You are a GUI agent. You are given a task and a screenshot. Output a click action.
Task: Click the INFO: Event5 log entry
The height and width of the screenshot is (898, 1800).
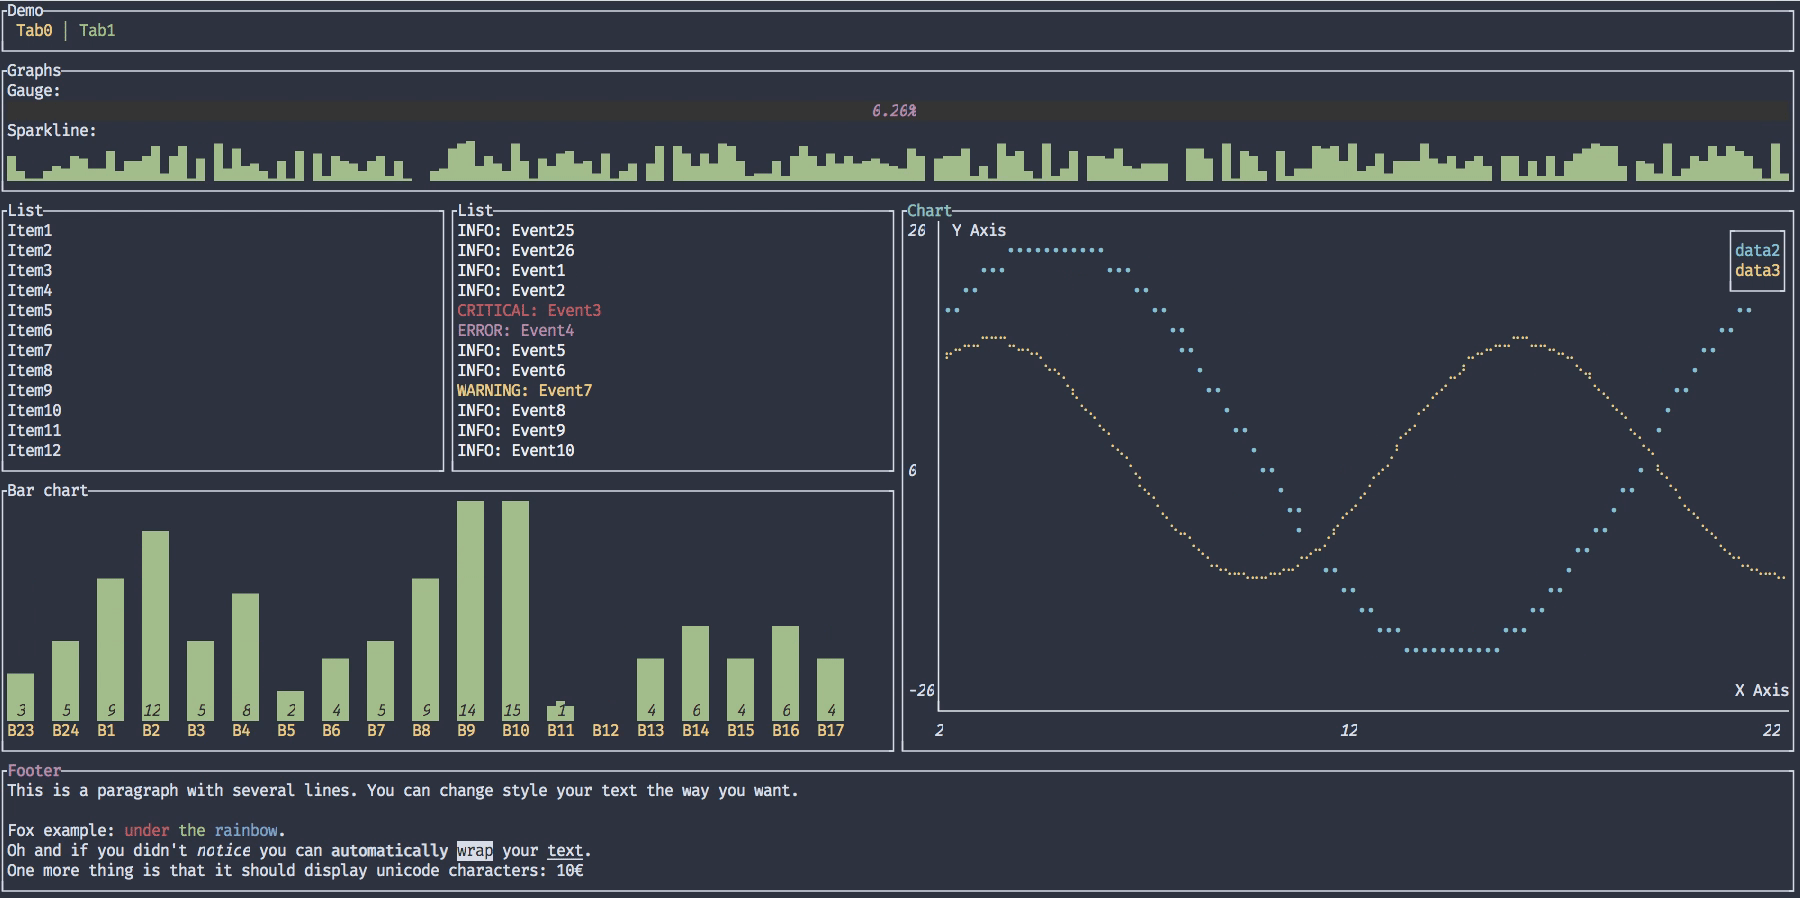coord(511,351)
